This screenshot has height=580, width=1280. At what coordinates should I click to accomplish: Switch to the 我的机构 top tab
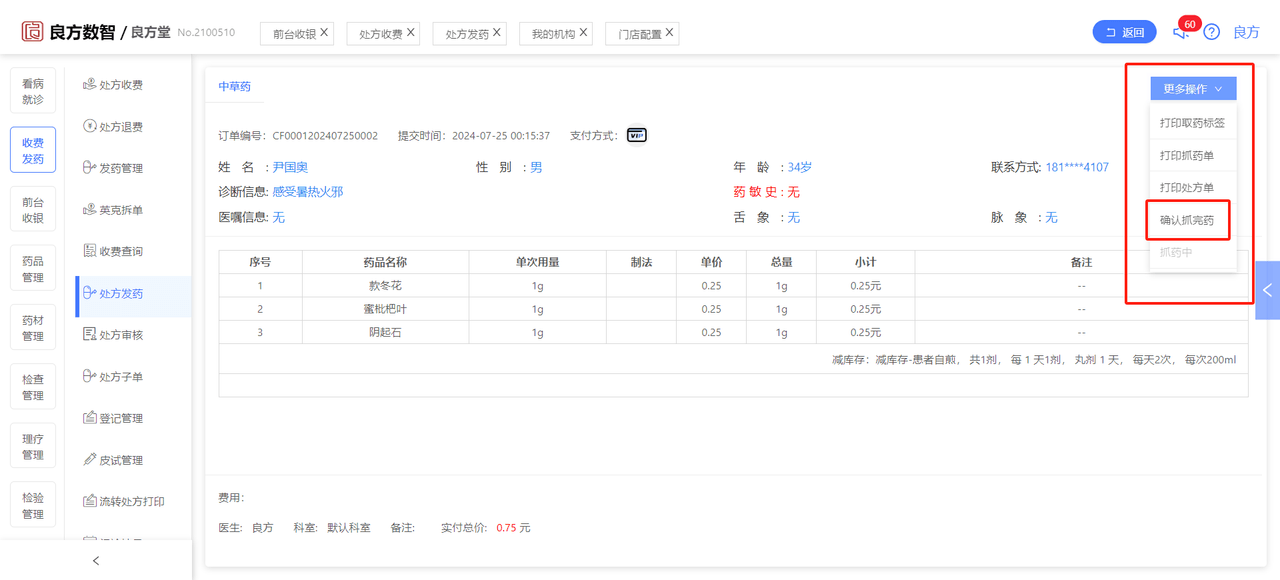tap(554, 34)
